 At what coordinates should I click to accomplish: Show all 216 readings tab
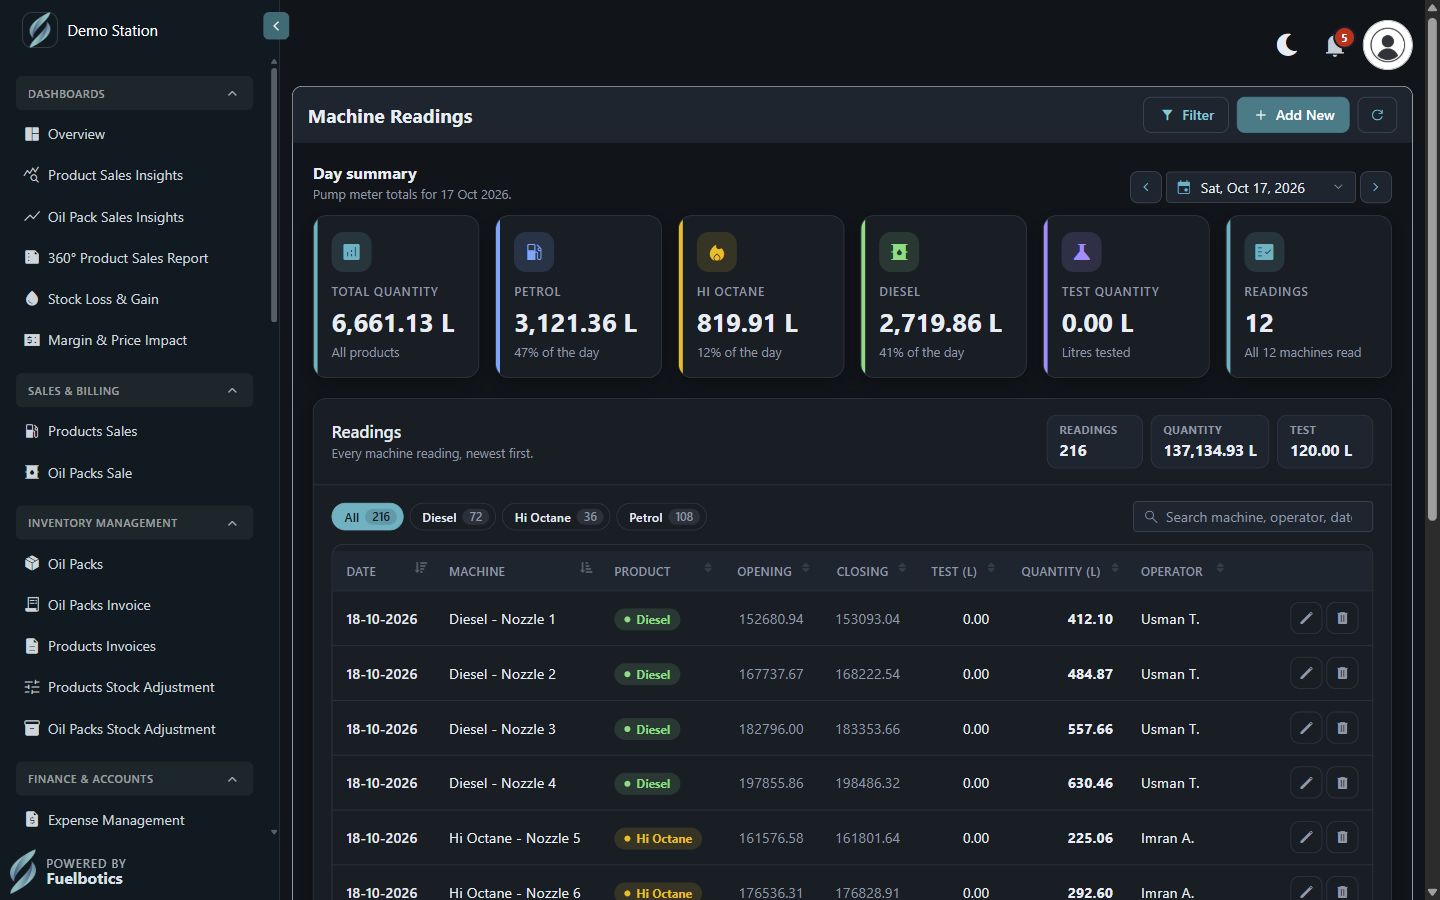367,517
